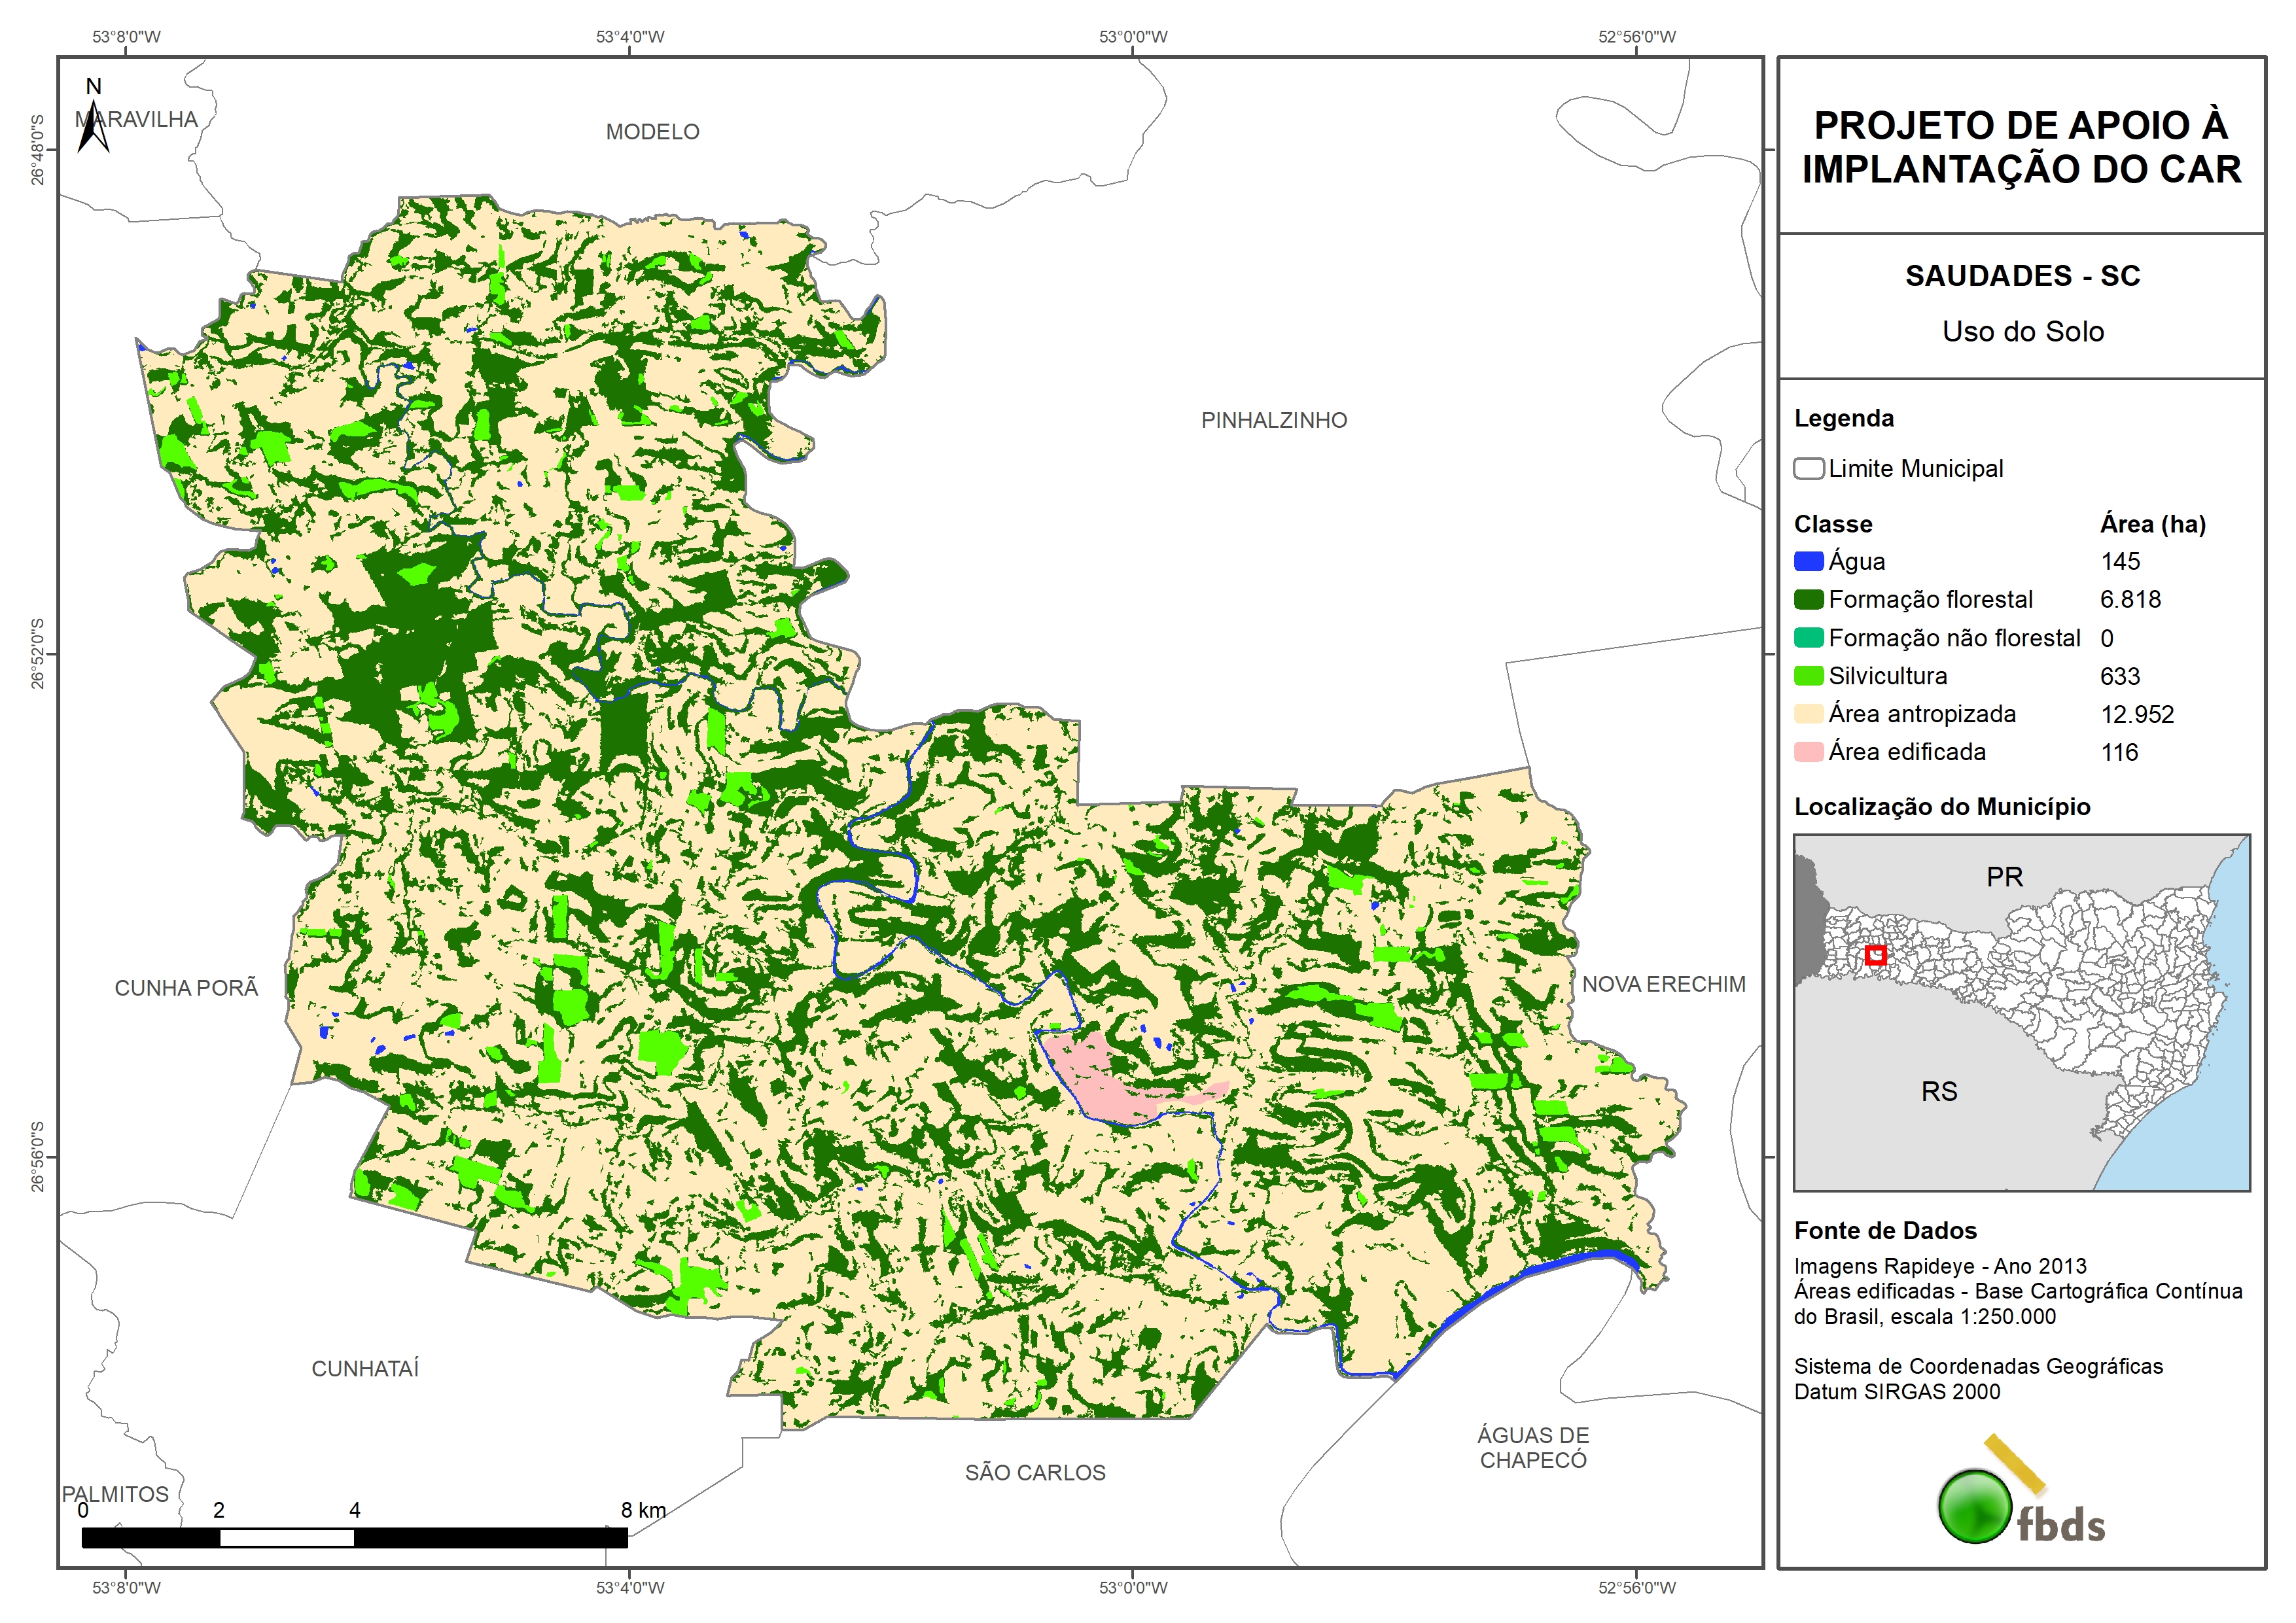Click the dark green Formação florestal swatch
This screenshot has width=2296, height=1623.
point(1808,600)
